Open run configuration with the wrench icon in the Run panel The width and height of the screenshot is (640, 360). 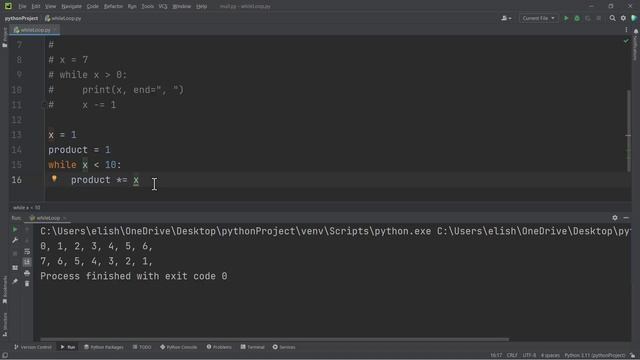coord(15,240)
